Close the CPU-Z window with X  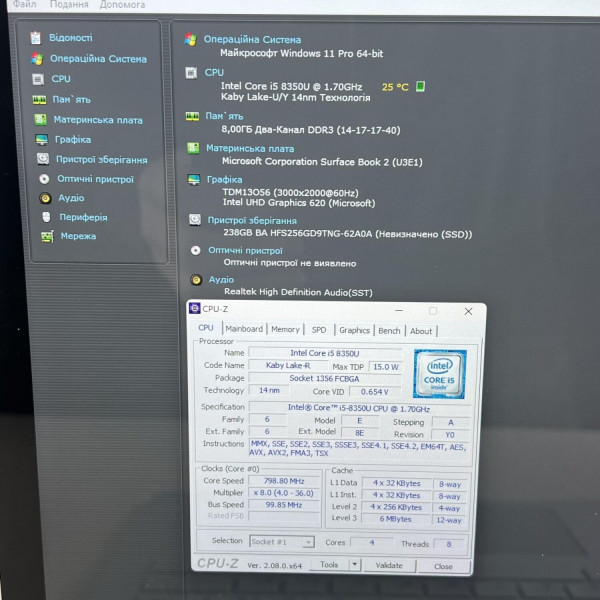[468, 311]
